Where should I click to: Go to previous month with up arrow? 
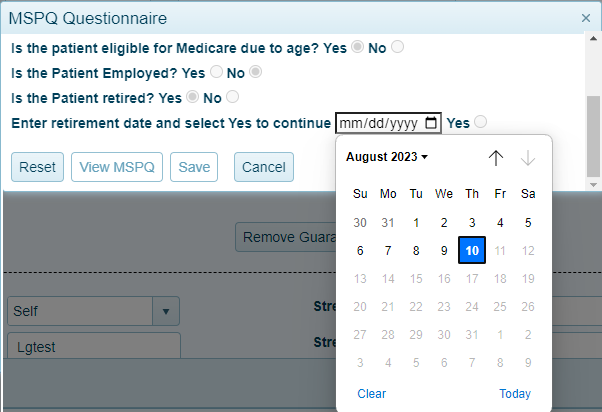(496, 158)
